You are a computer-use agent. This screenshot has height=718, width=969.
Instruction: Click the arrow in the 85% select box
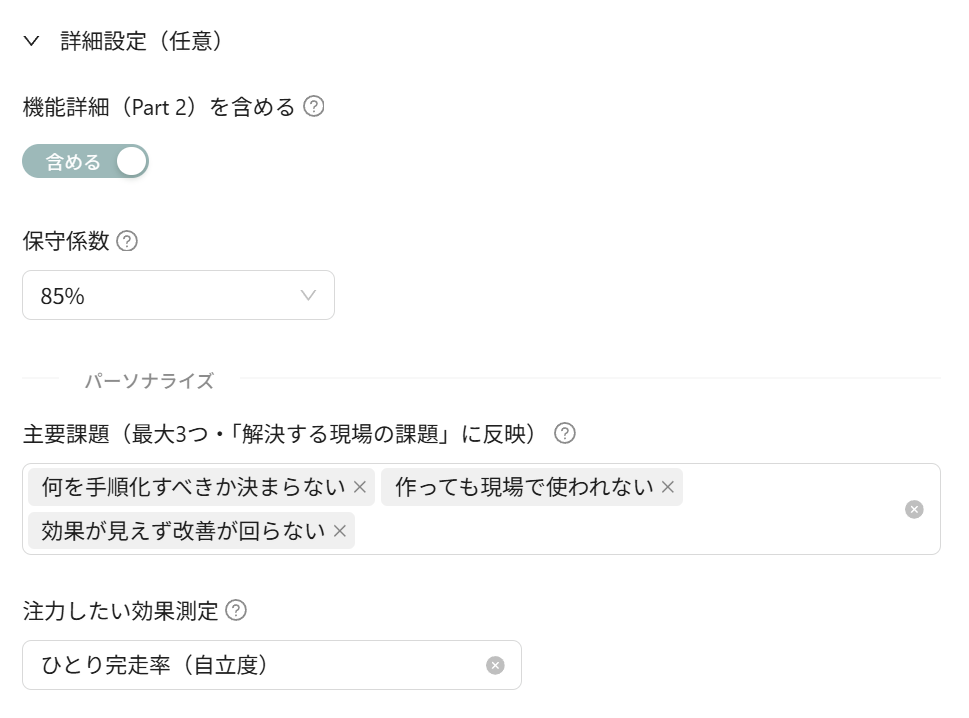pyautogui.click(x=308, y=295)
